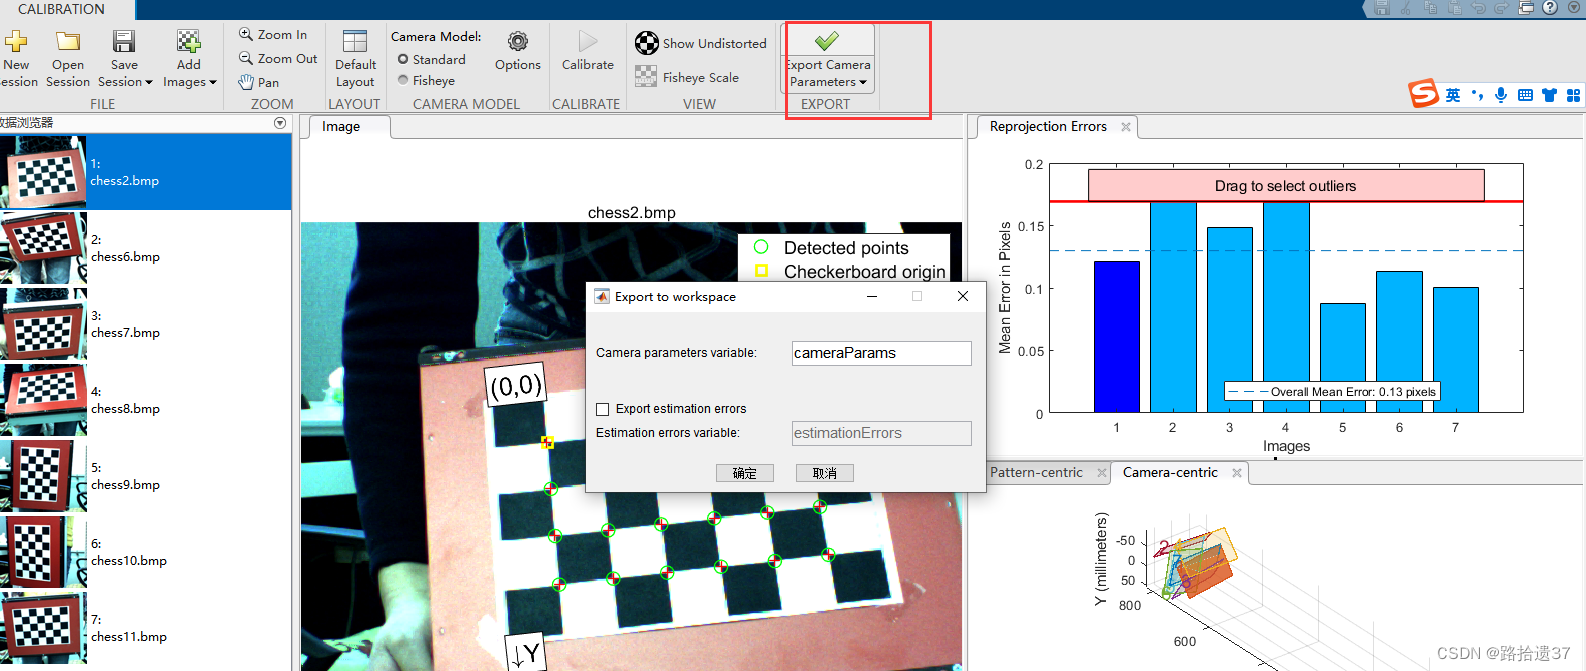This screenshot has width=1586, height=671.
Task: Toggle Show Undistorted view
Action: point(701,43)
